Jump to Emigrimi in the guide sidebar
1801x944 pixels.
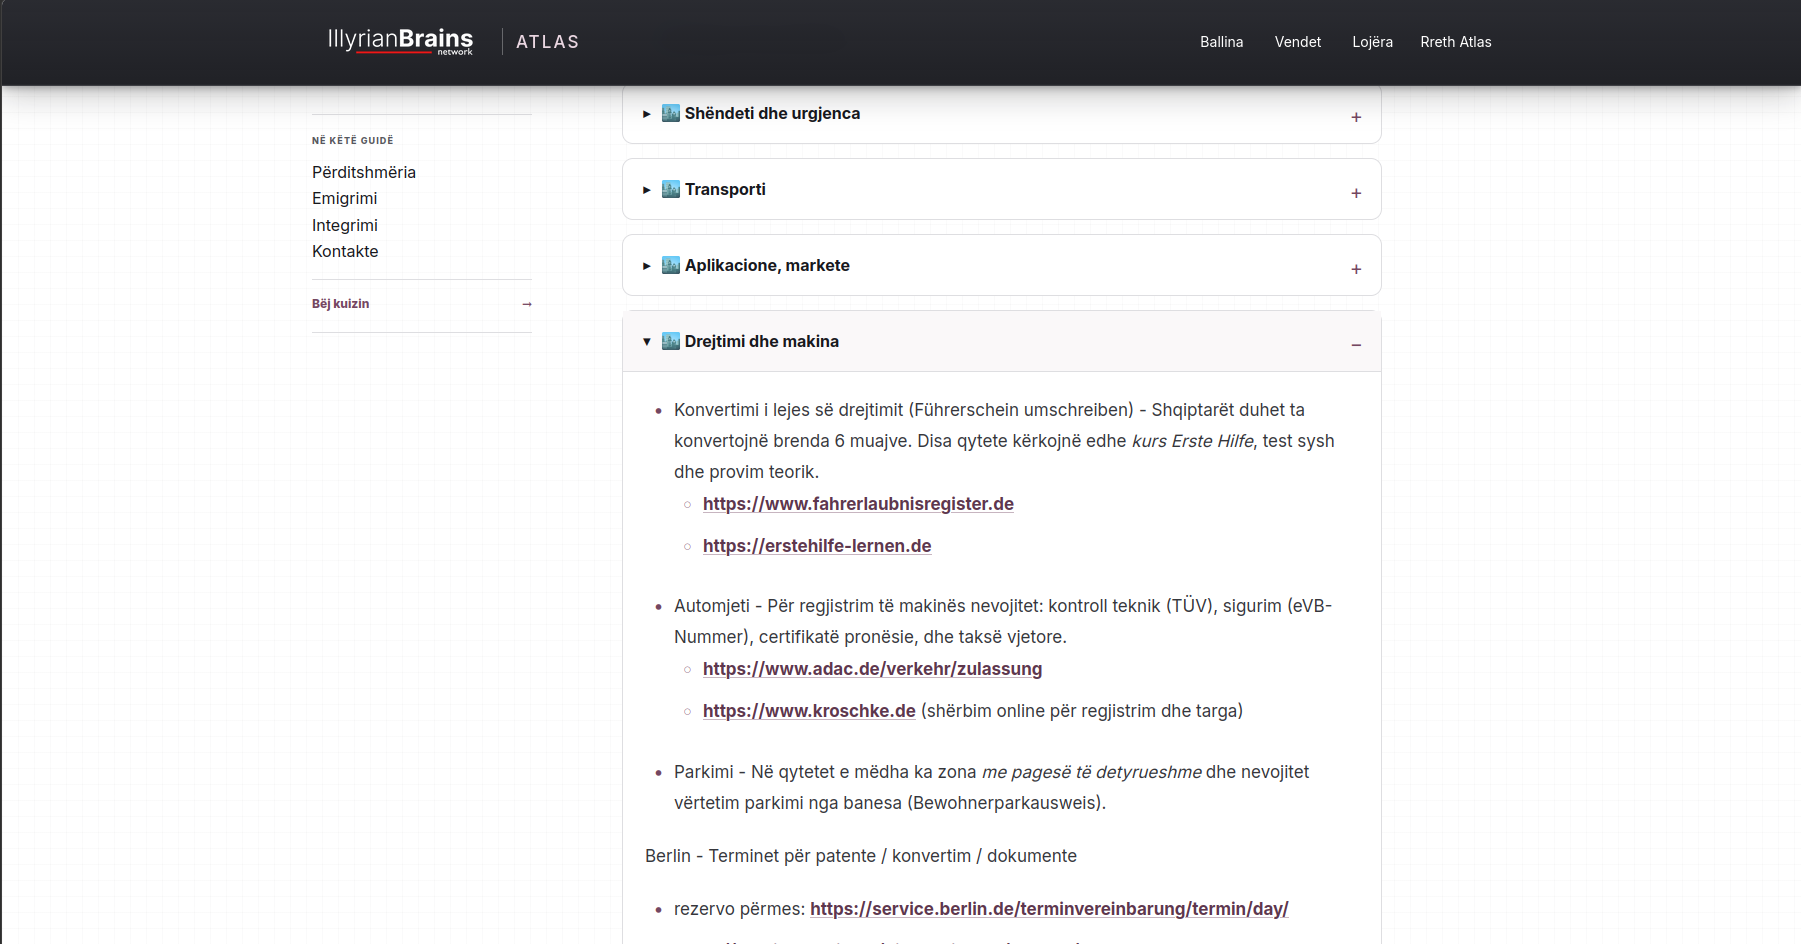pyautogui.click(x=344, y=198)
